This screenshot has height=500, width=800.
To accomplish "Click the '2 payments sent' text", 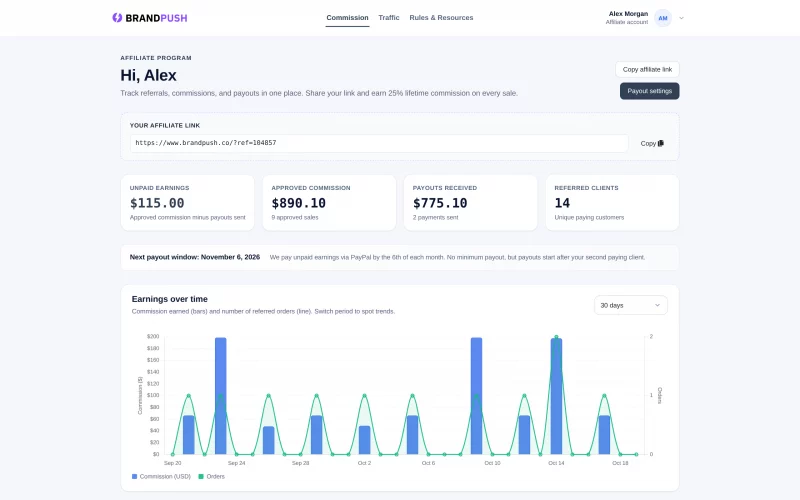I will pyautogui.click(x=435, y=217).
